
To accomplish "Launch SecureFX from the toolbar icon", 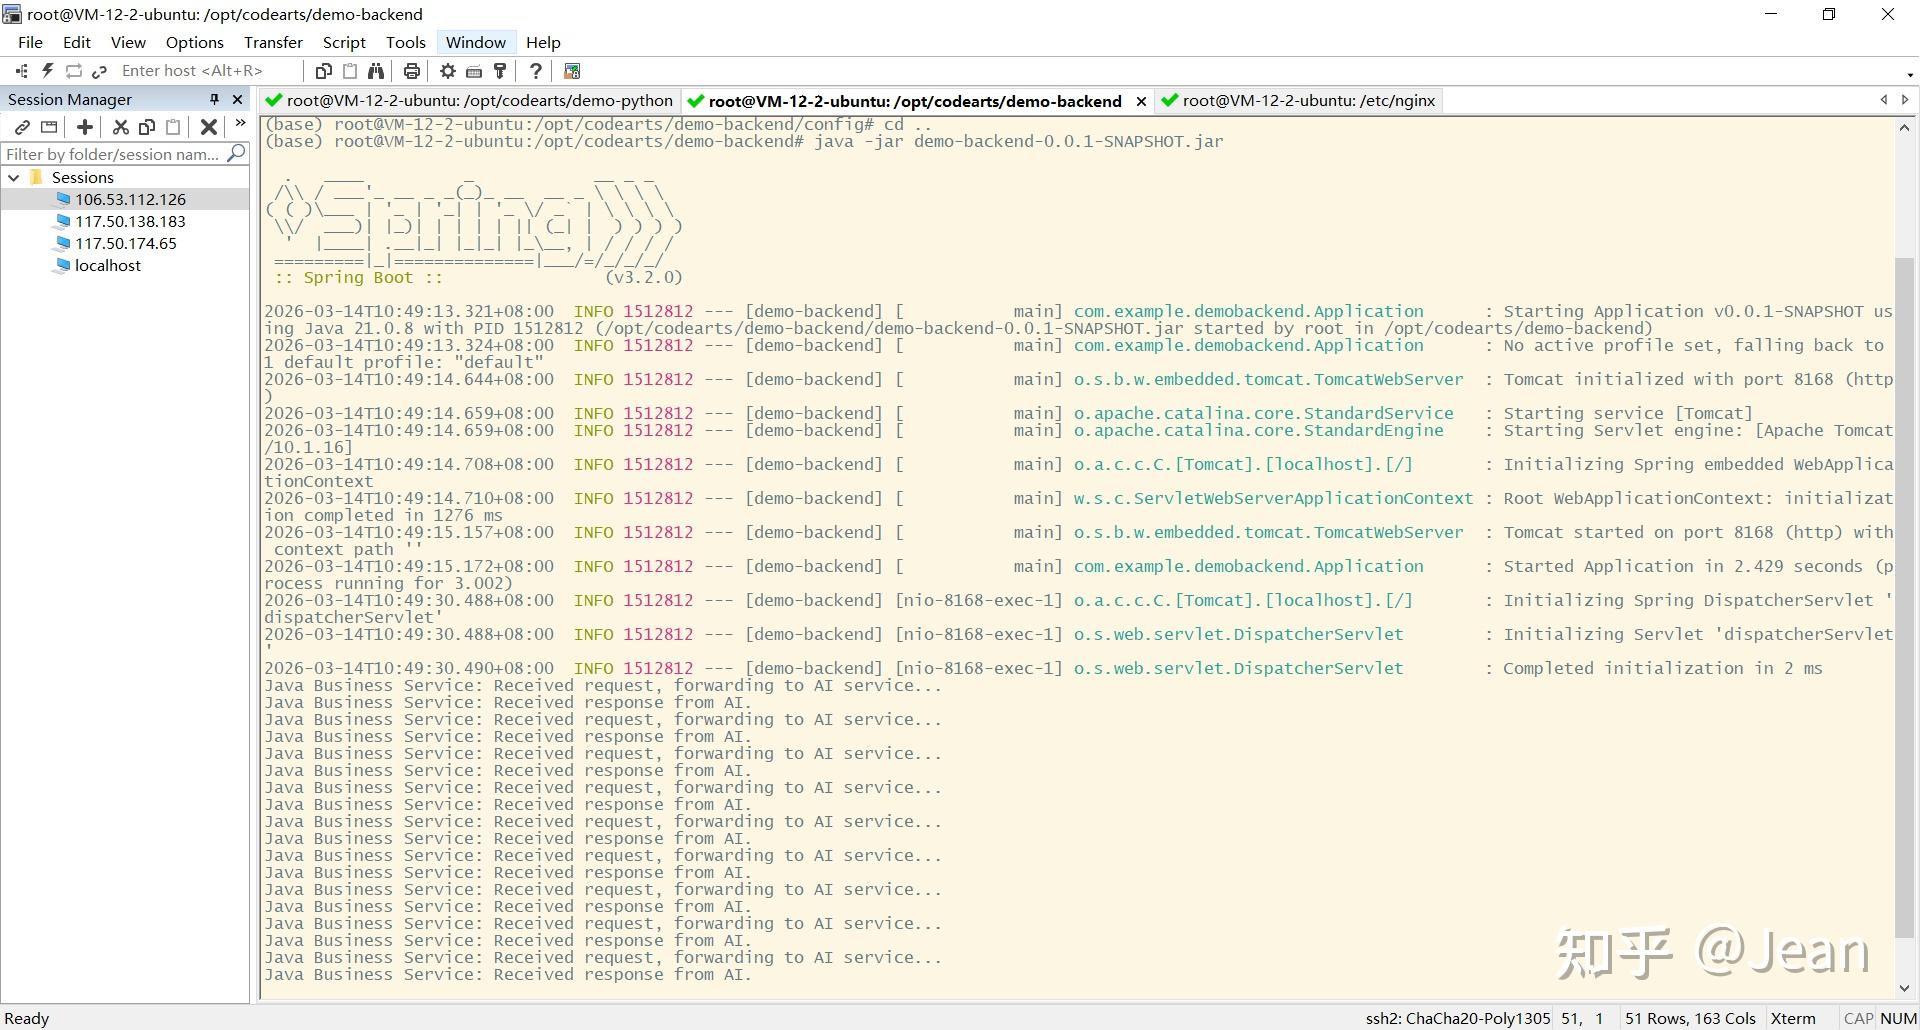I will 572,71.
